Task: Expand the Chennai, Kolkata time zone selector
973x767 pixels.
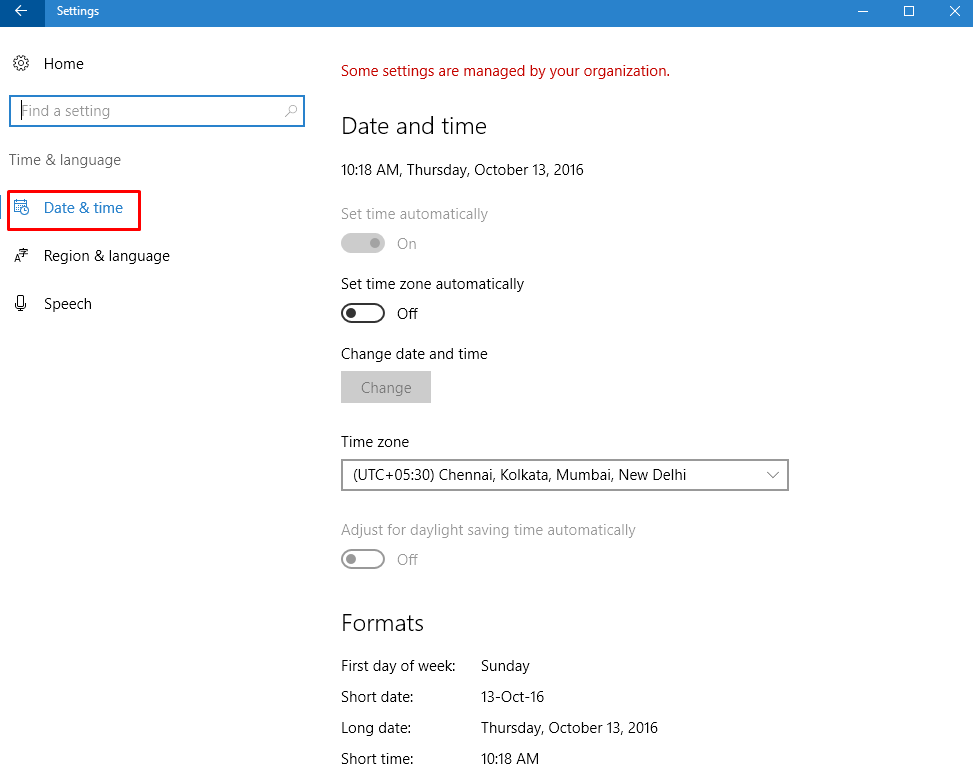Action: pyautogui.click(x=564, y=475)
